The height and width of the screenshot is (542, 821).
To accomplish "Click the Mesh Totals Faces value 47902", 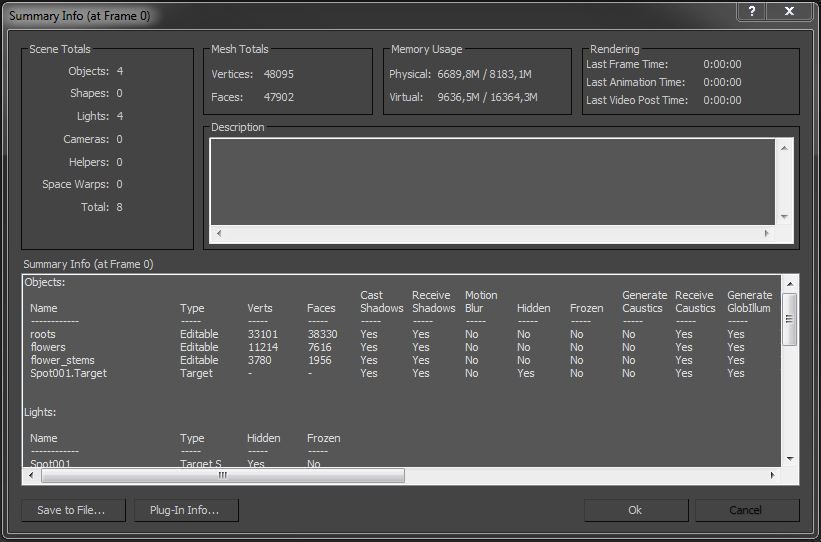I will click(279, 97).
